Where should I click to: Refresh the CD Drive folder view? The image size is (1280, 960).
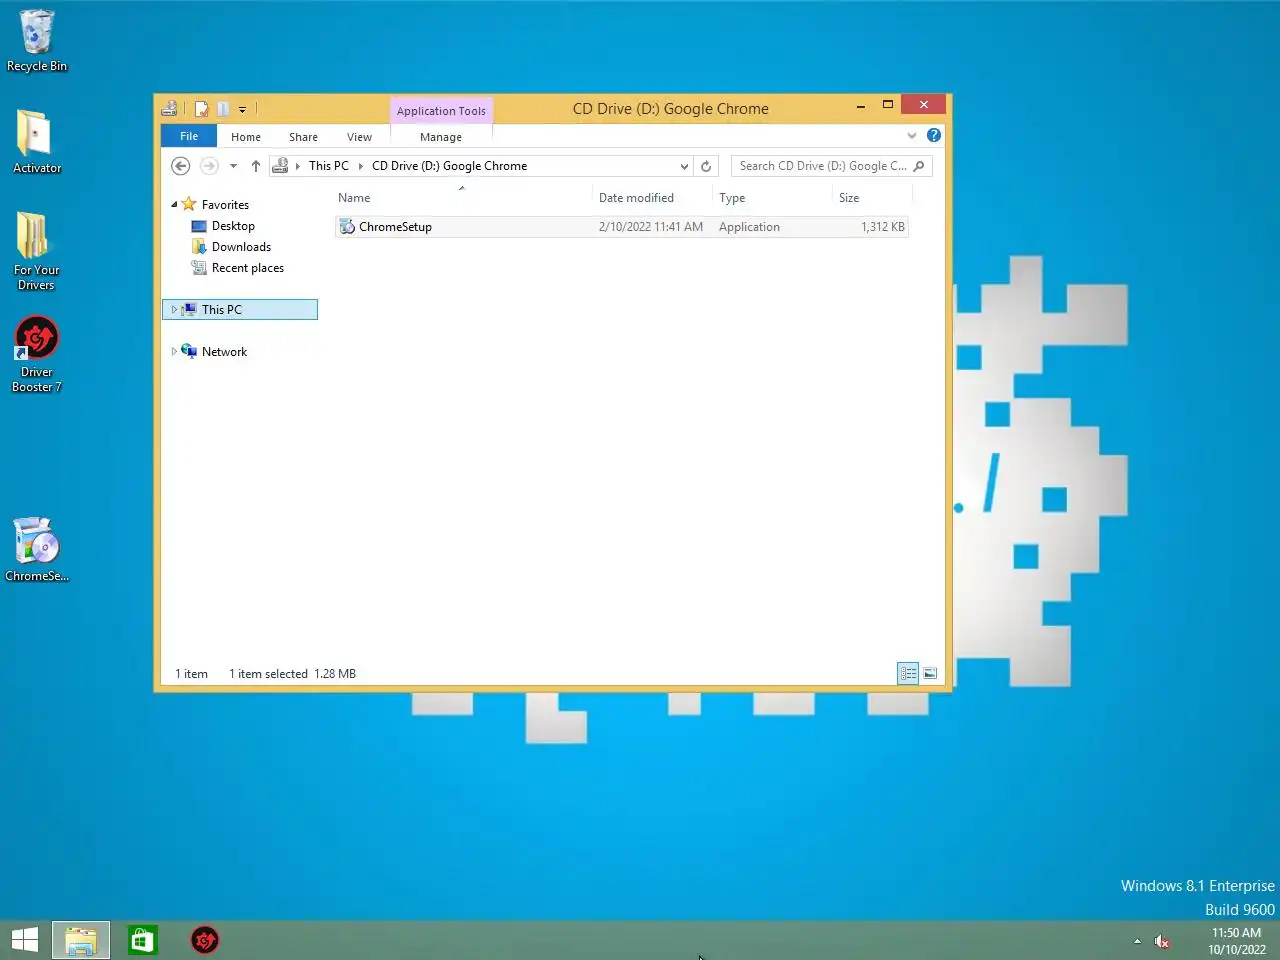(x=706, y=166)
